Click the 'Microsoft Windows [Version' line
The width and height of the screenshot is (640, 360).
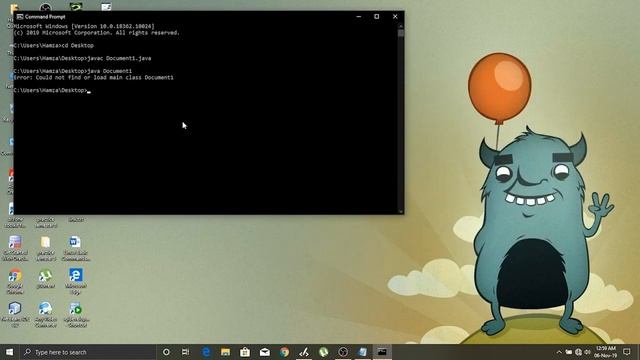(84, 26)
